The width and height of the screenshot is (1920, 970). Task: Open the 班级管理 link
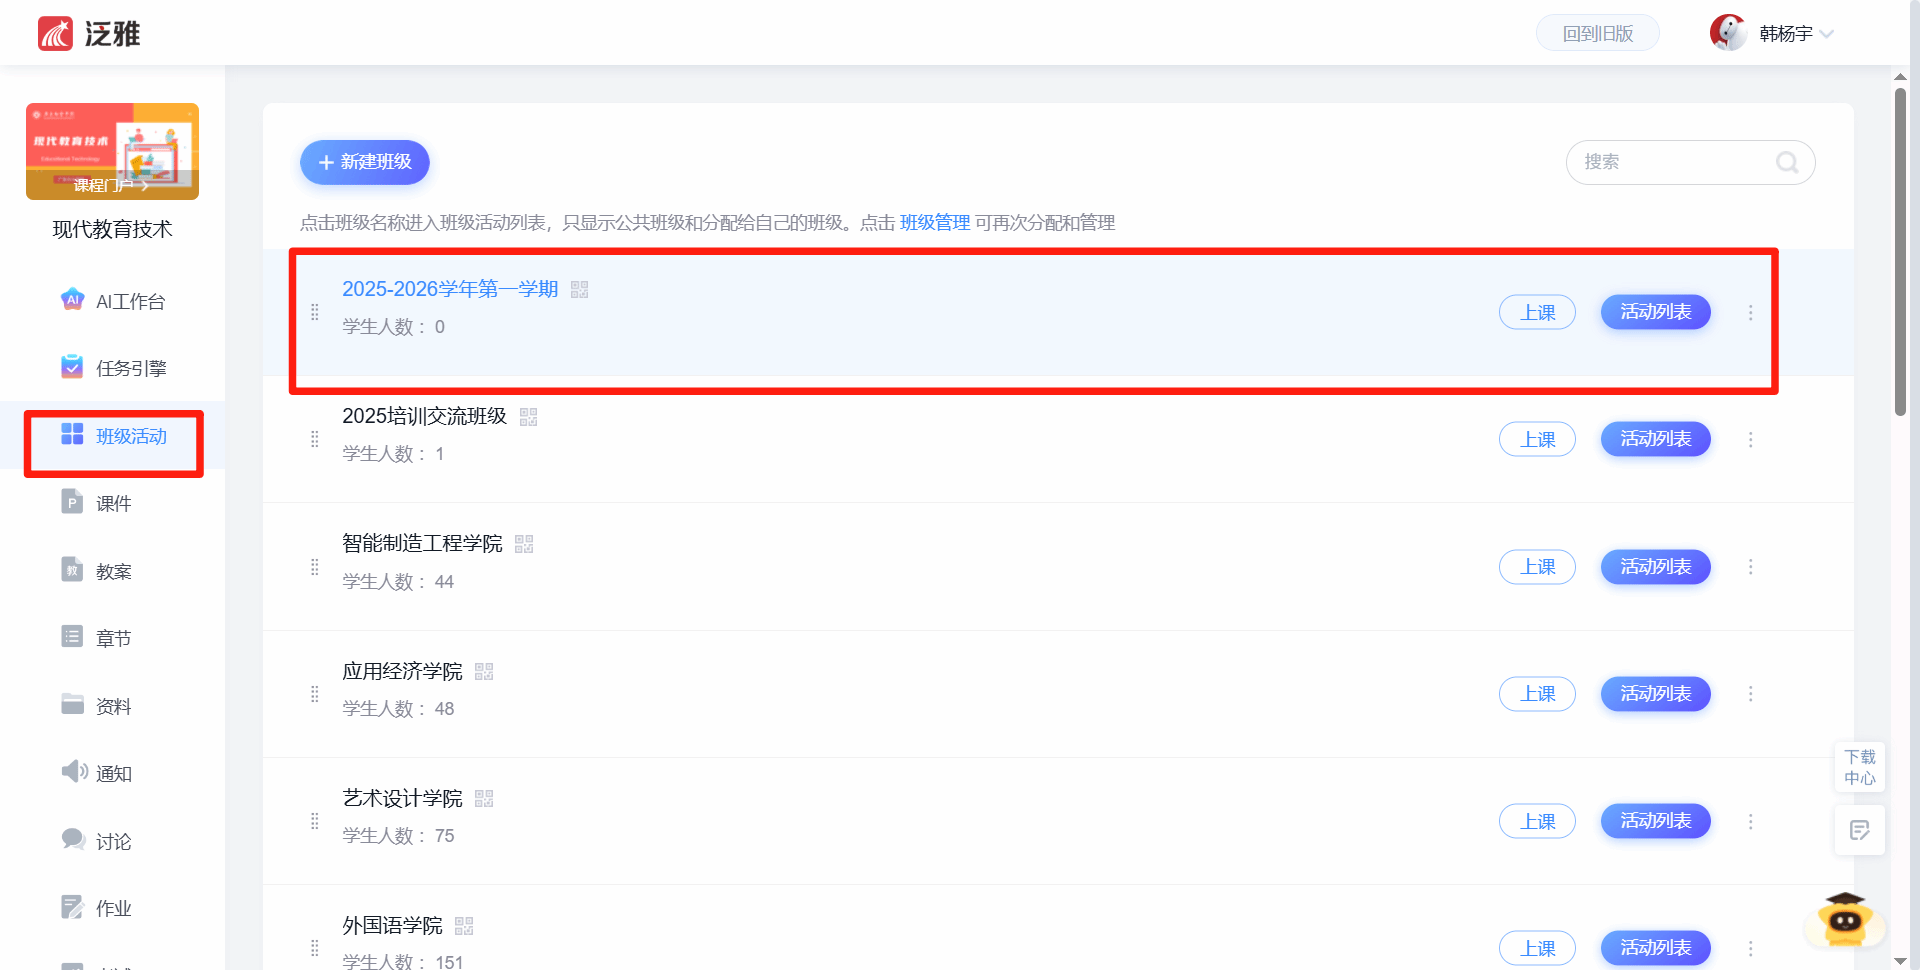coord(934,223)
